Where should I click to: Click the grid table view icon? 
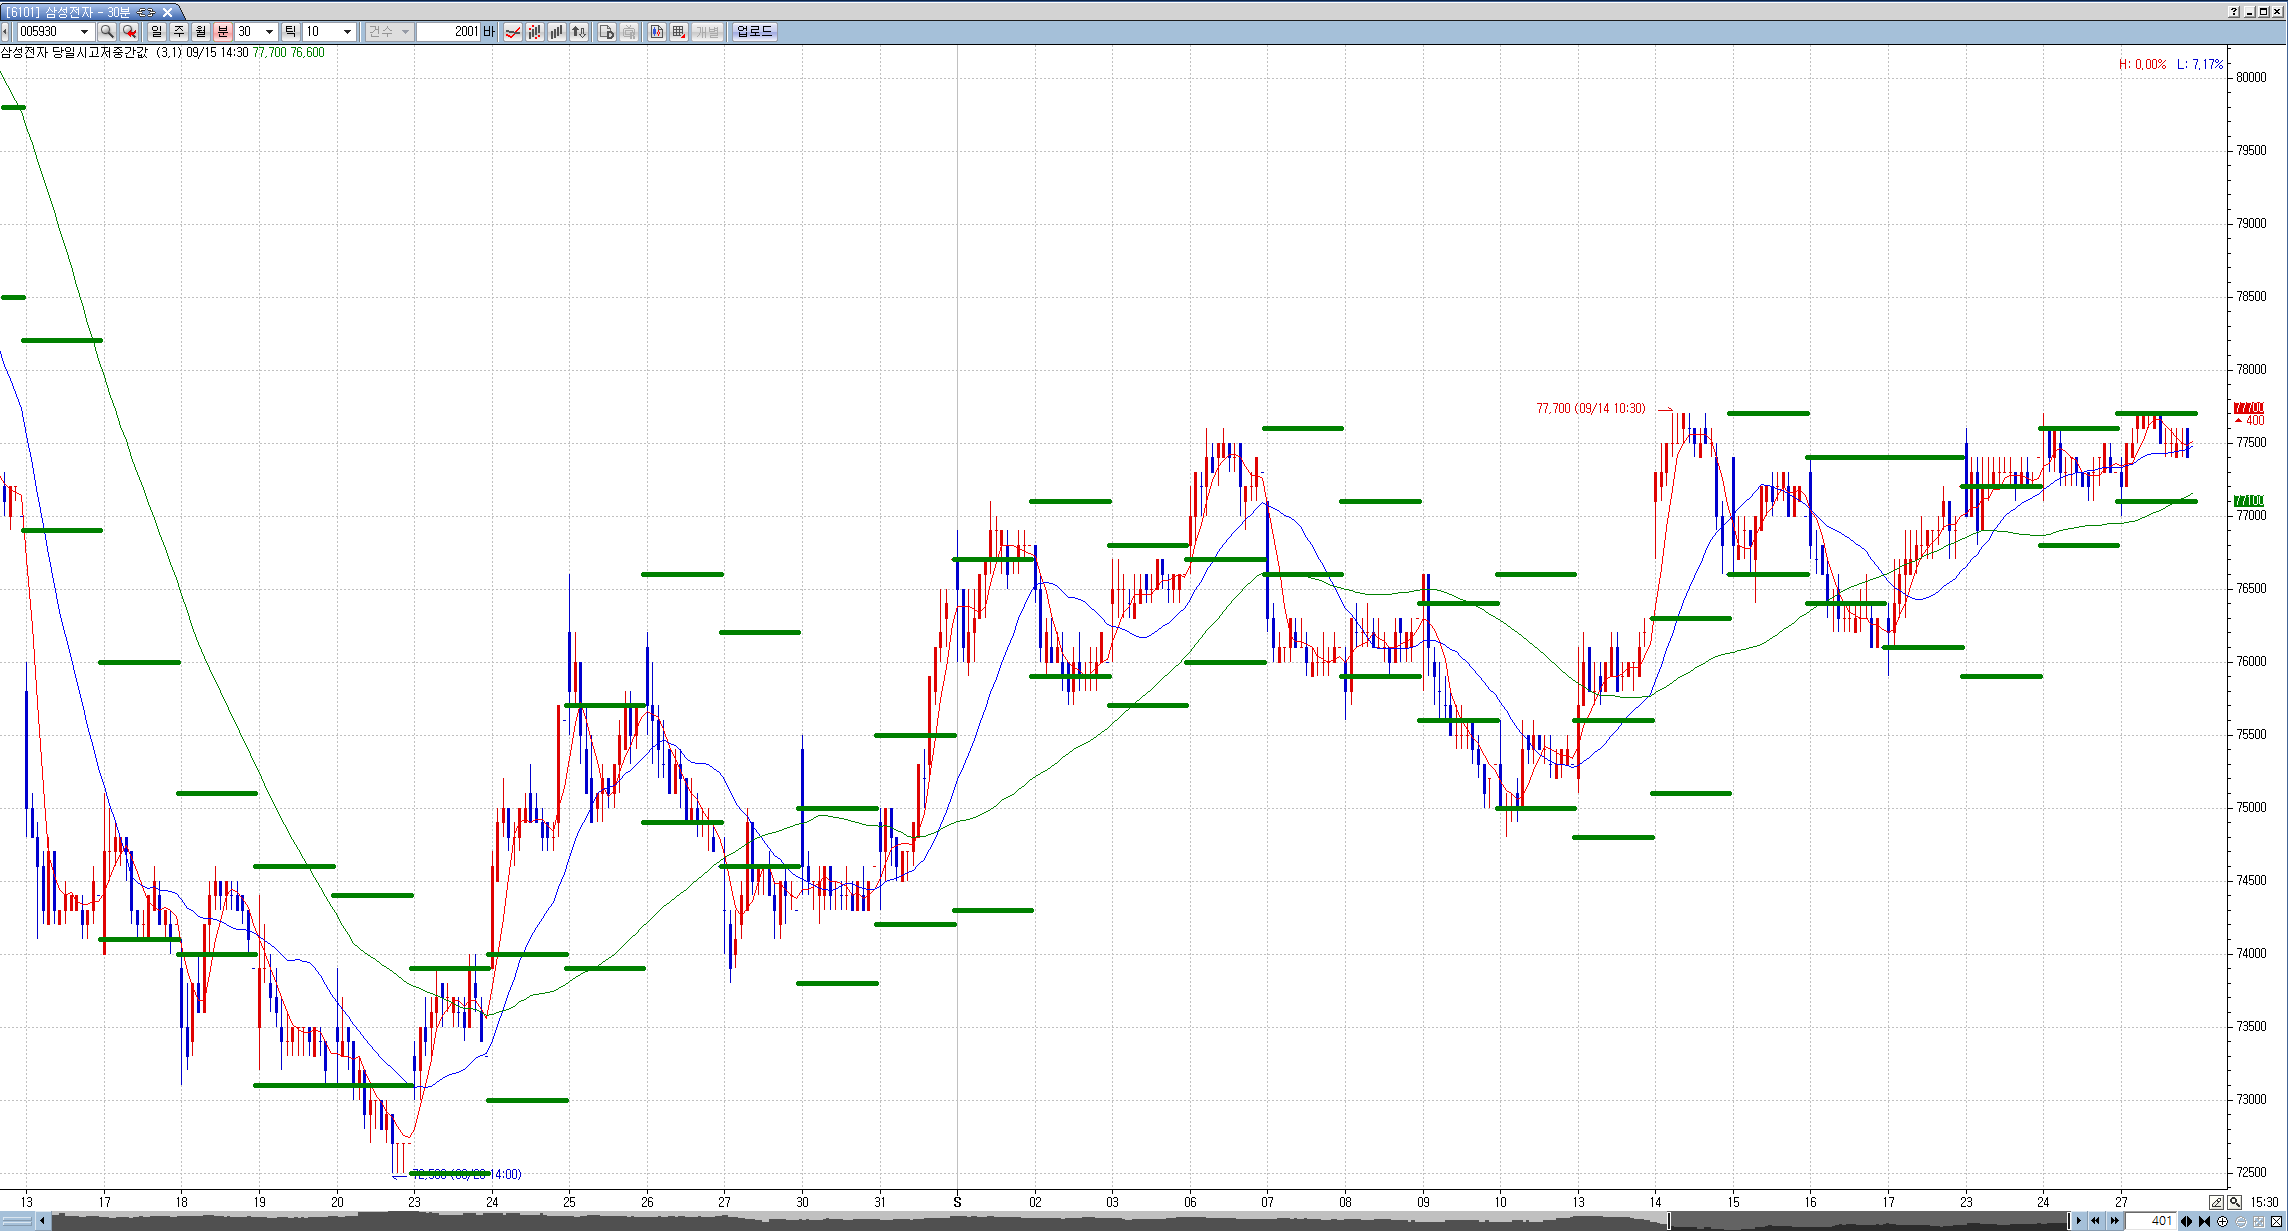679,32
